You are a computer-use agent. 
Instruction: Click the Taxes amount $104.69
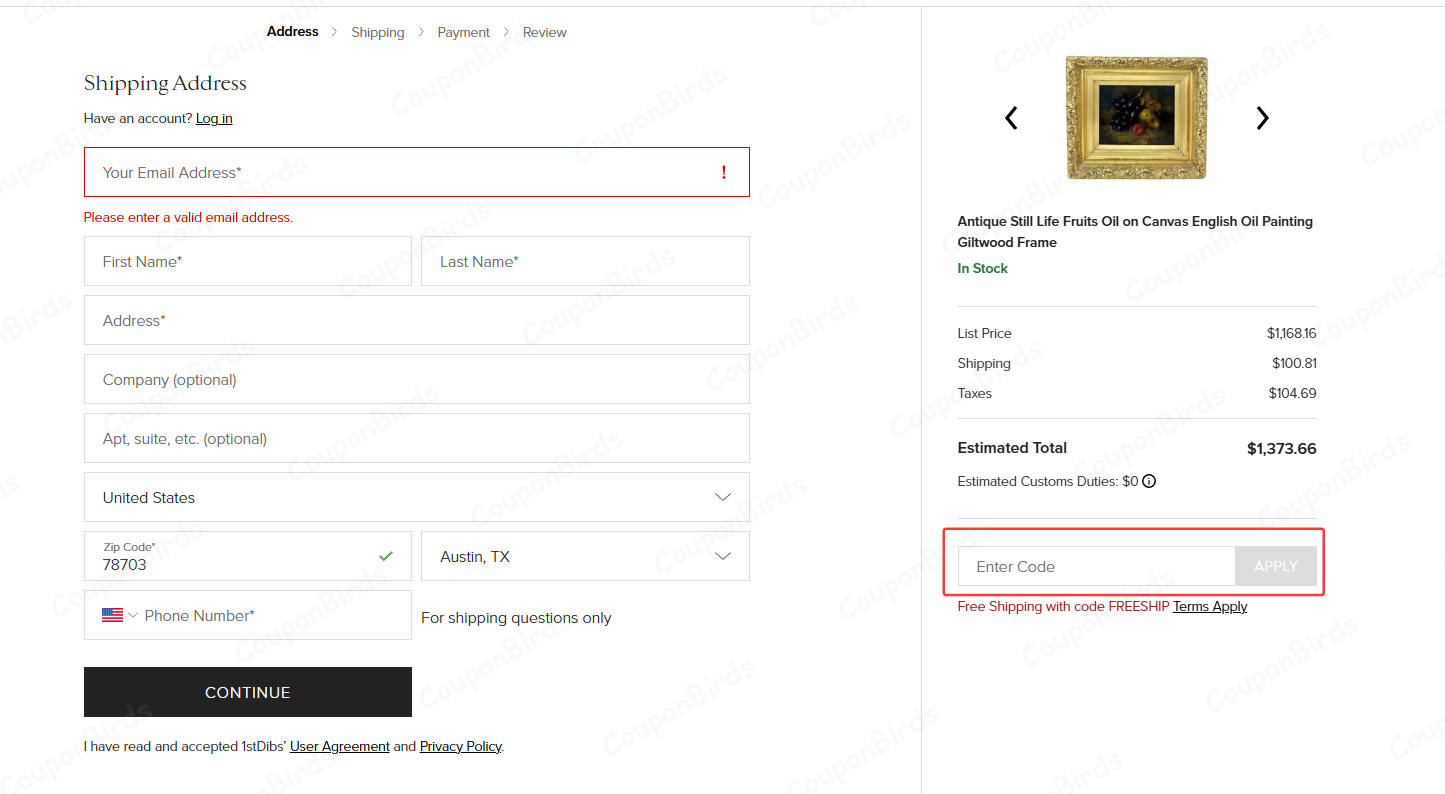point(1293,393)
